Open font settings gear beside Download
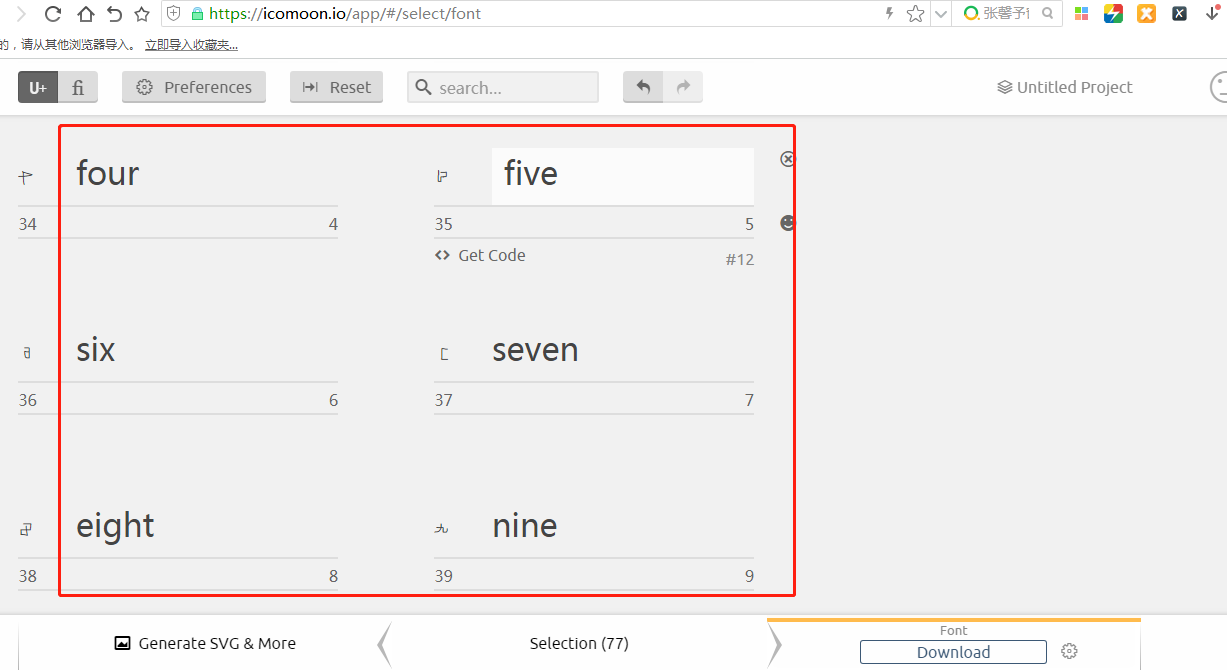Screen dimensions: 1227x670 tap(1069, 652)
